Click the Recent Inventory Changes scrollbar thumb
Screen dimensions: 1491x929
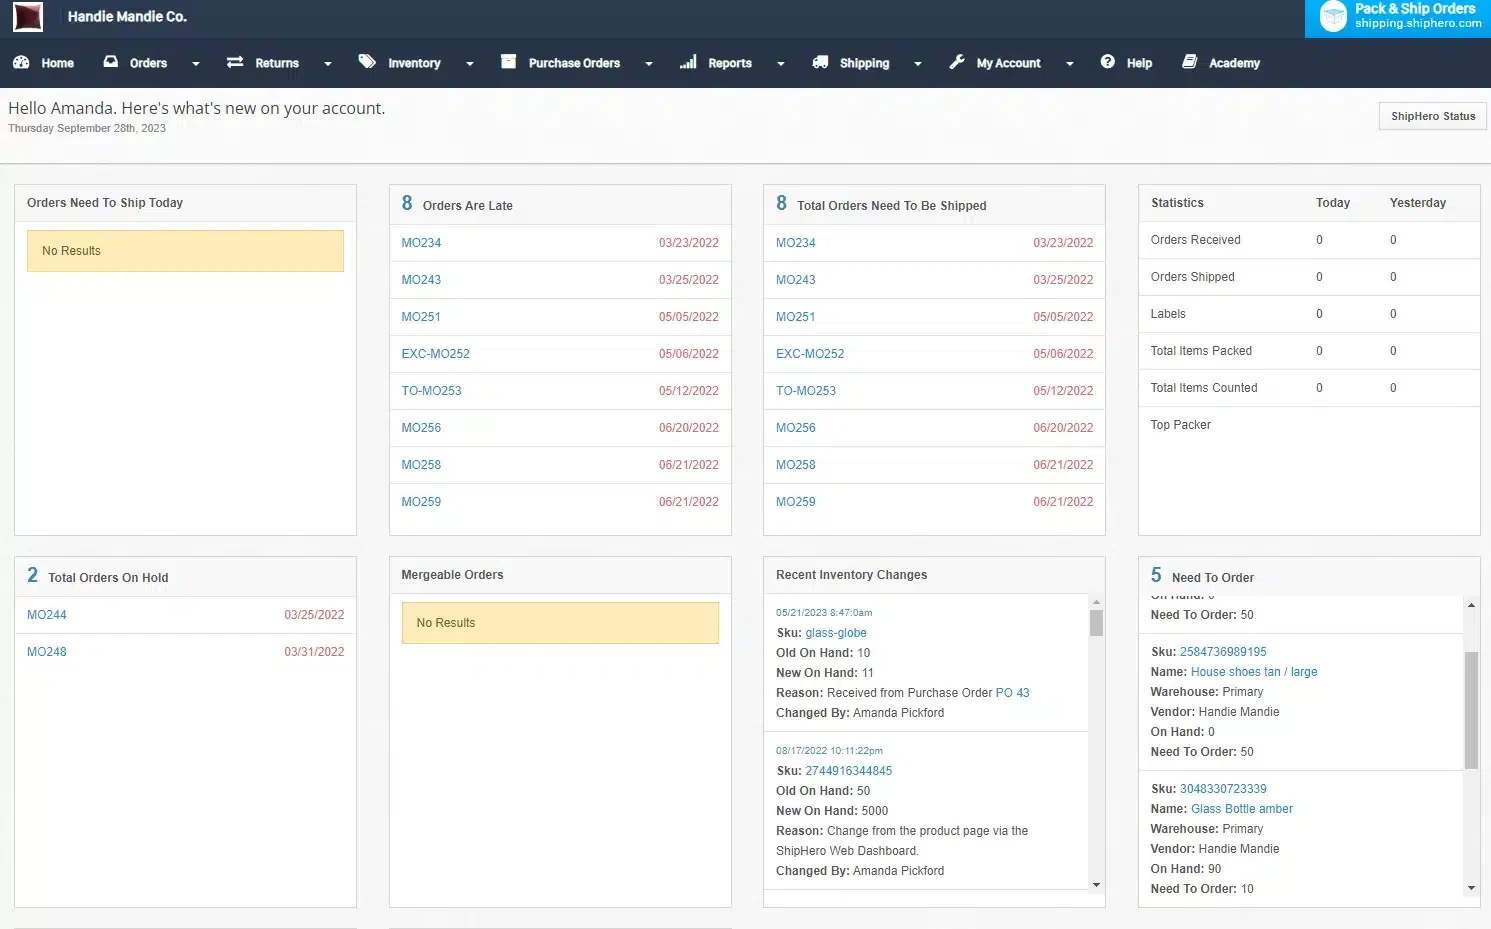click(x=1097, y=623)
